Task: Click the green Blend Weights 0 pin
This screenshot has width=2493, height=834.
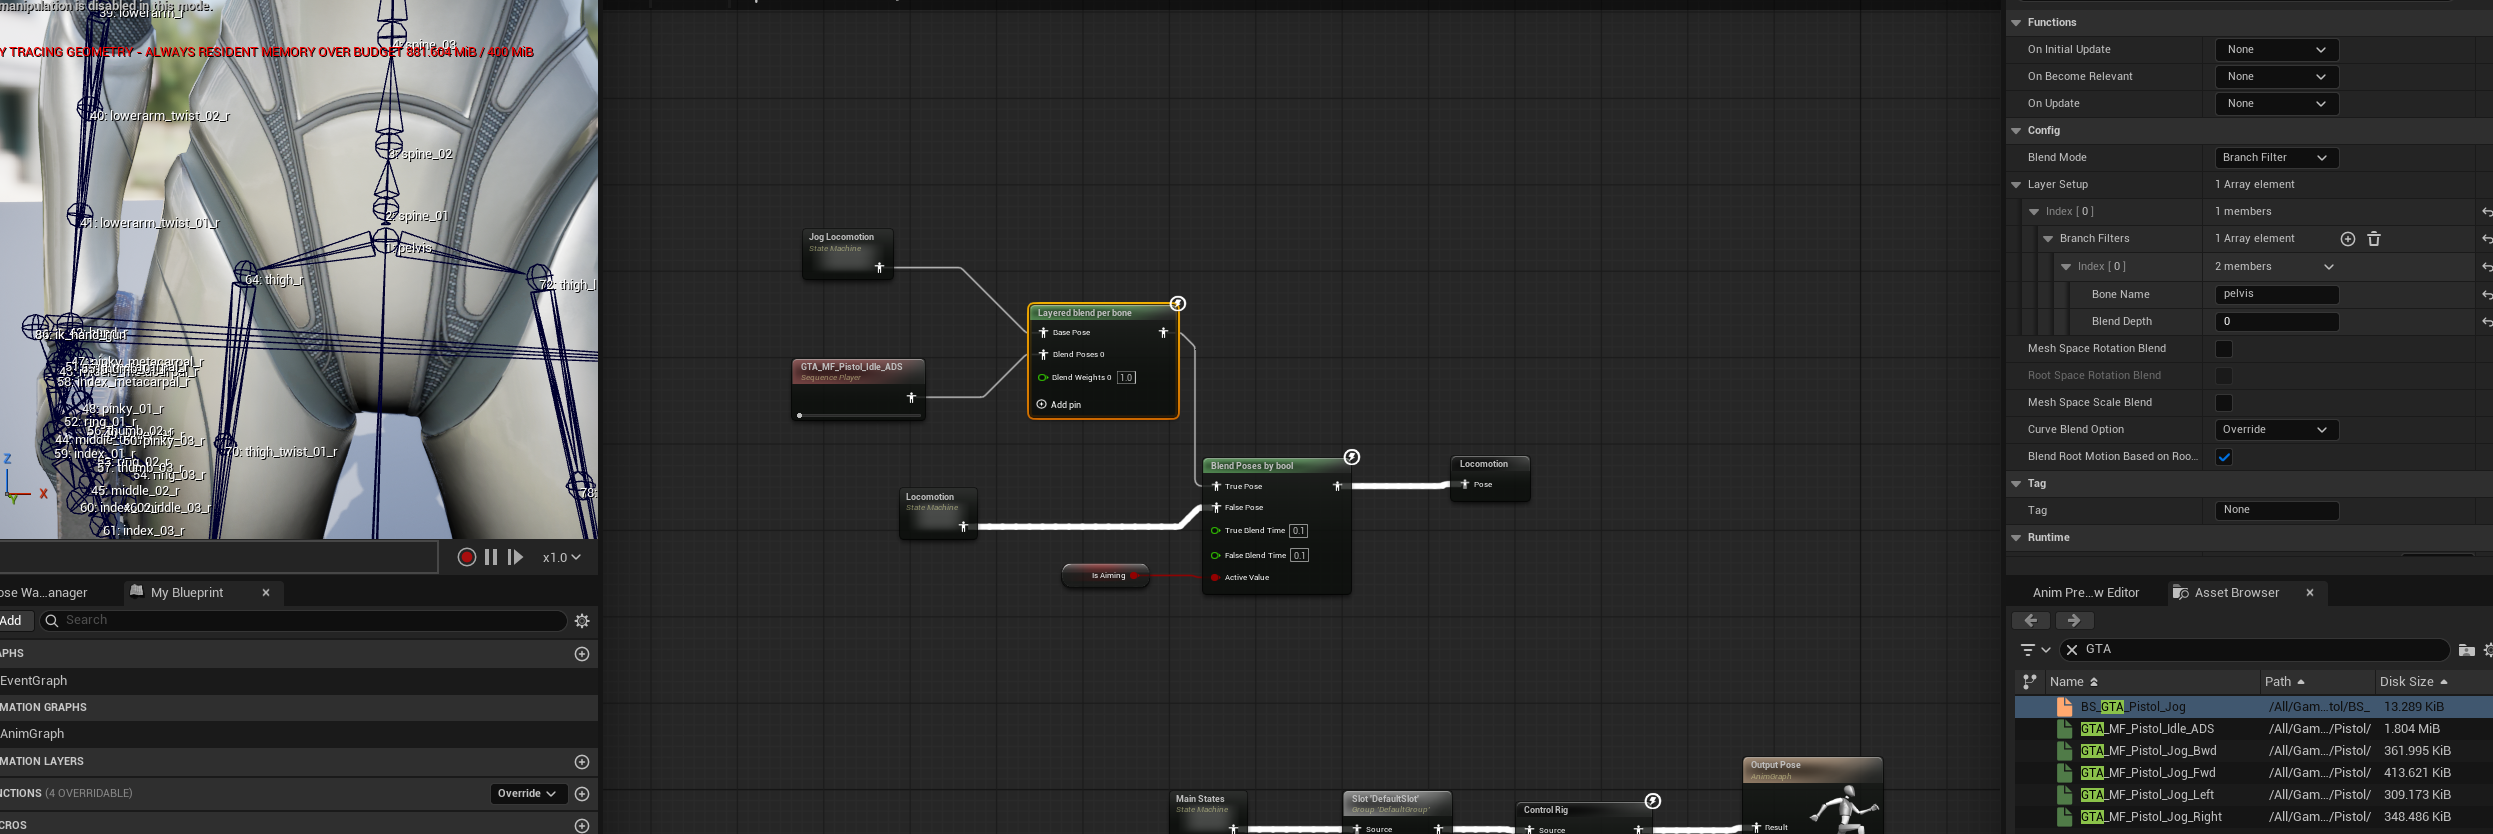Action: click(x=1043, y=378)
